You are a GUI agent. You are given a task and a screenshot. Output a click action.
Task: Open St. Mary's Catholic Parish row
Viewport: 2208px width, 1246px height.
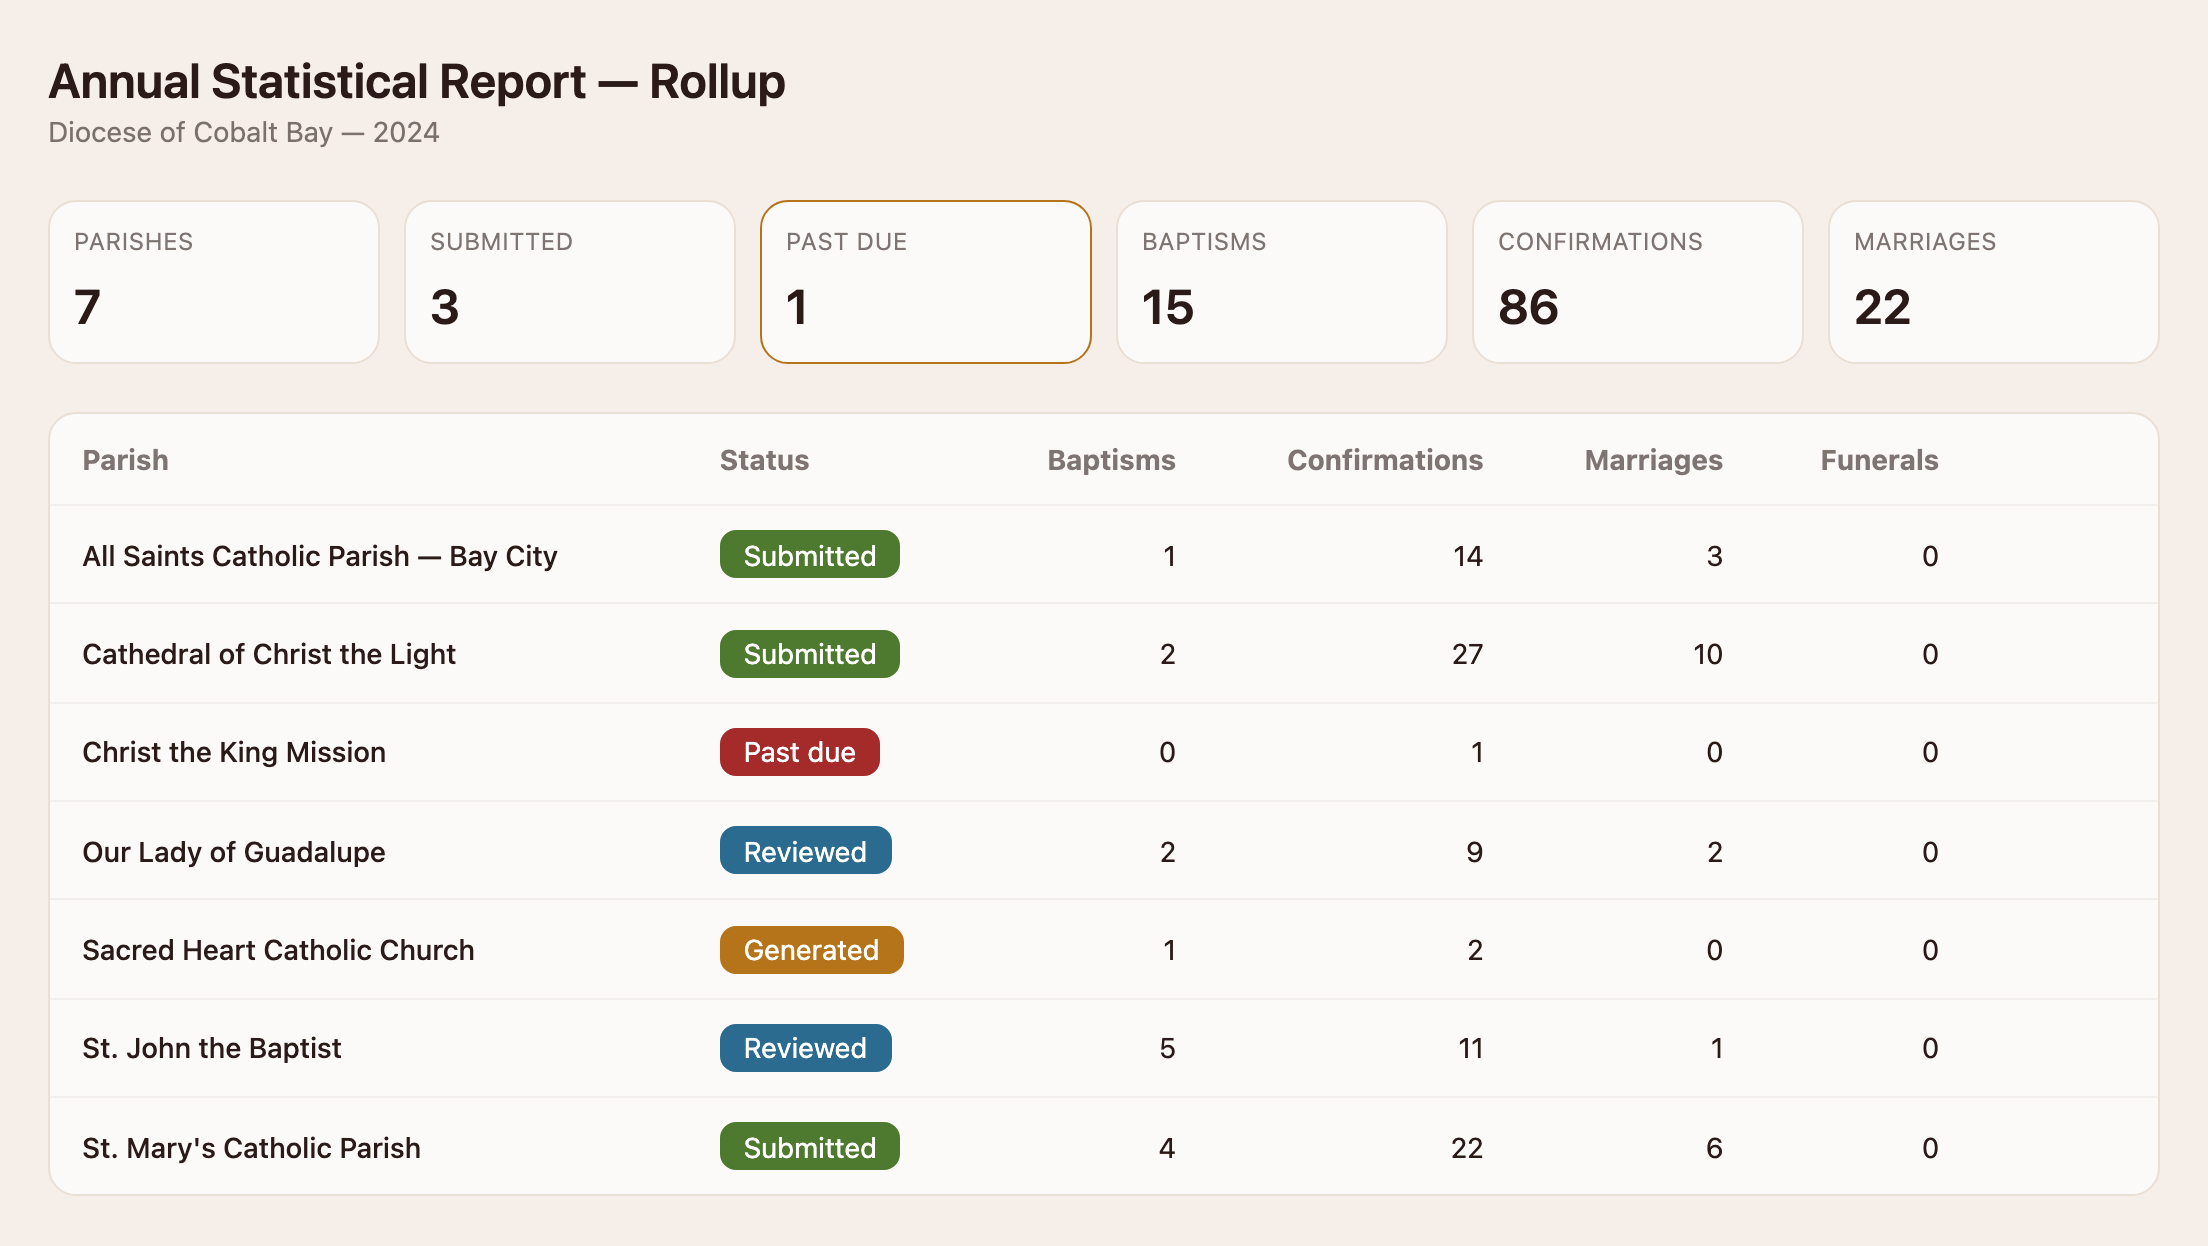(1104, 1147)
